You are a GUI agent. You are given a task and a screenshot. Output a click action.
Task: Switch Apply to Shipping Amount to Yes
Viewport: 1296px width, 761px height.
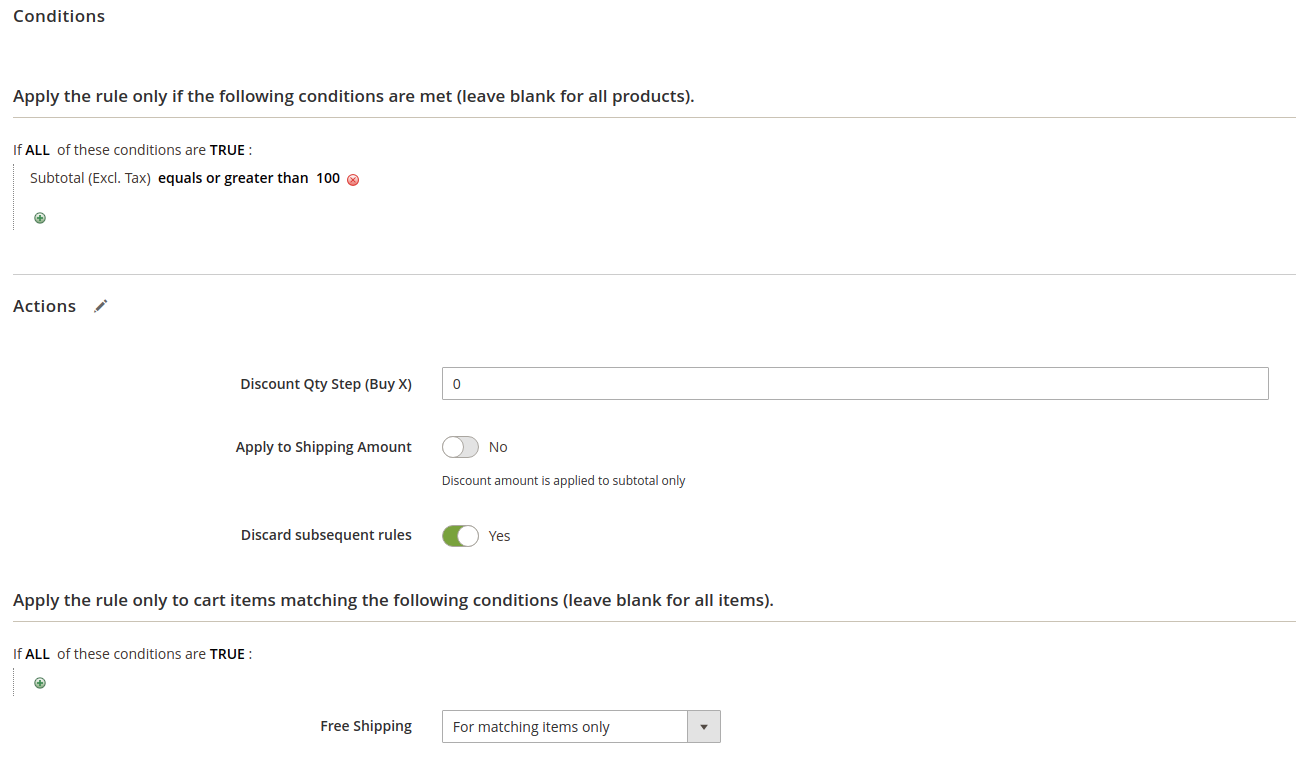460,447
